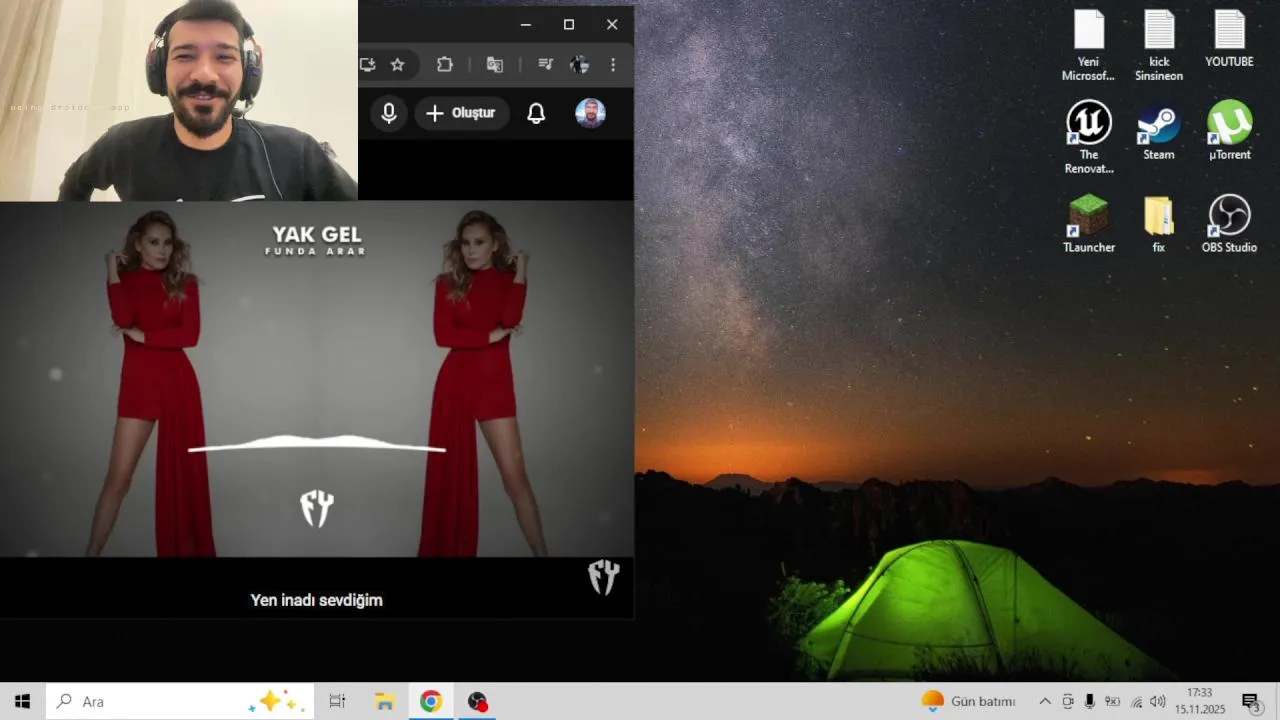Select the Steam desktop shortcut
Screen dimensions: 1280x720
pyautogui.click(x=1159, y=130)
